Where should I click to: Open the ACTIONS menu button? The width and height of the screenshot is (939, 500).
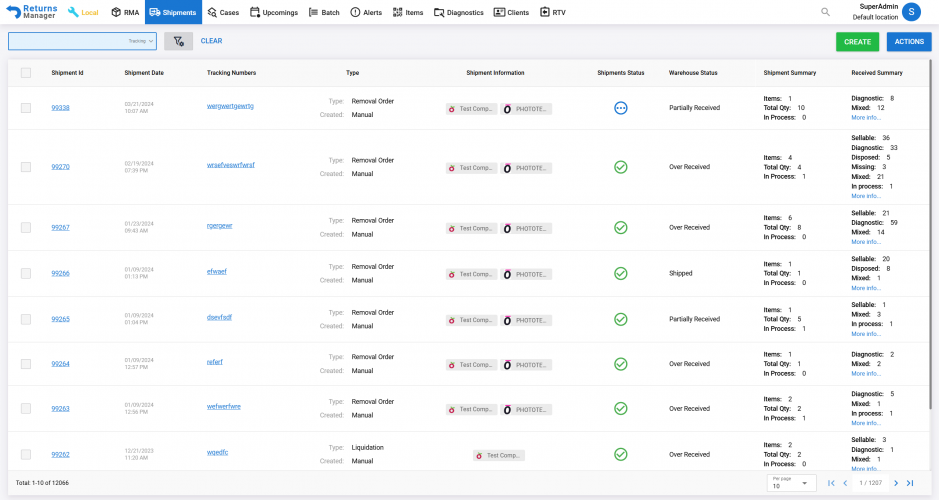coord(909,42)
